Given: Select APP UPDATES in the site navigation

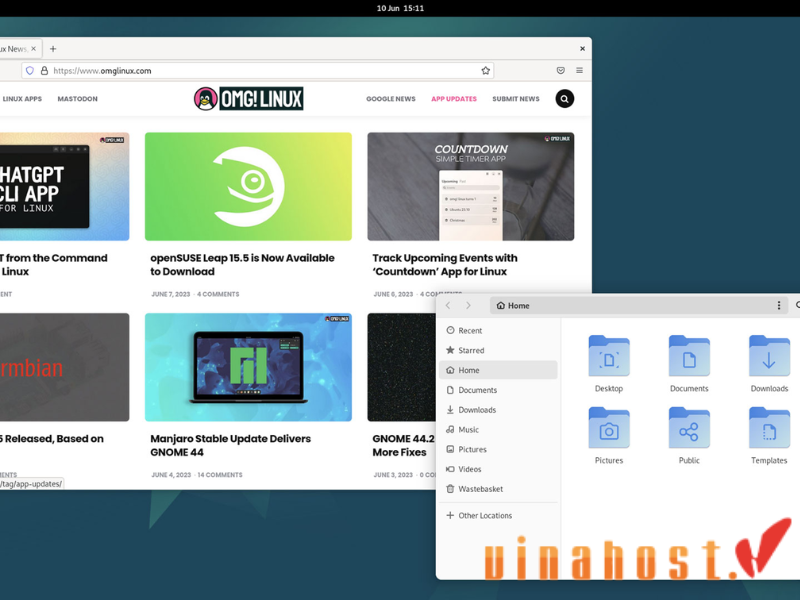Looking at the screenshot, I should tap(454, 99).
